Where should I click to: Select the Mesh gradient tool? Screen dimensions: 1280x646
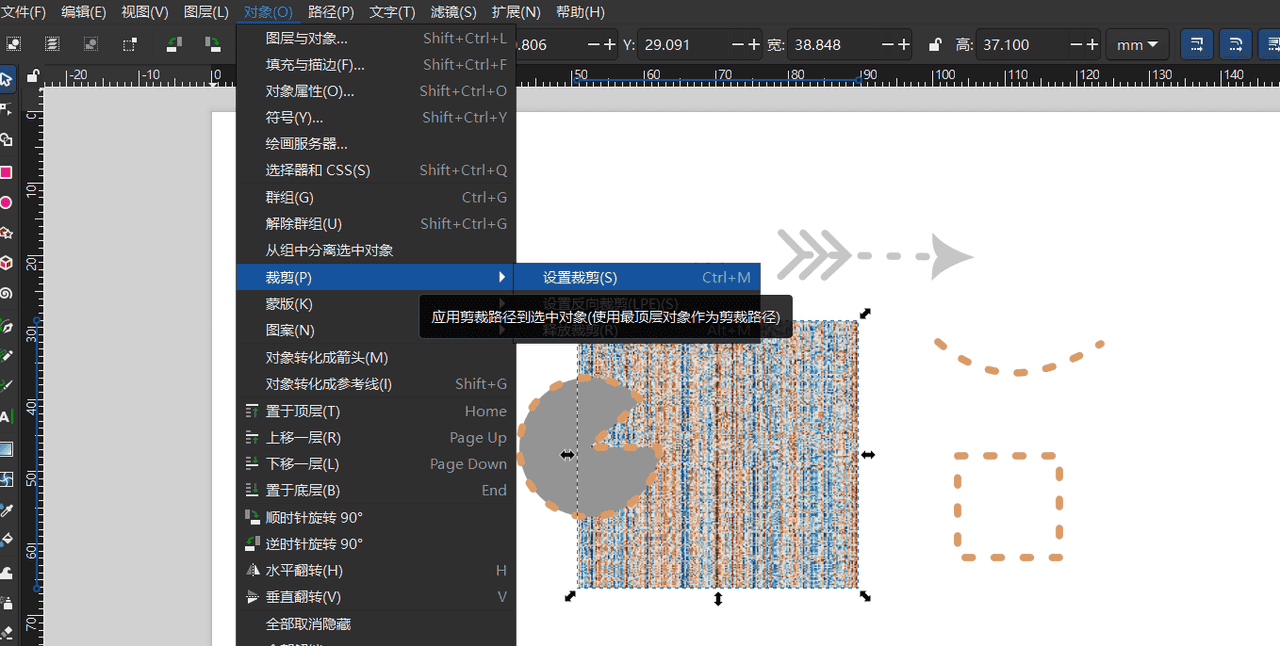pyautogui.click(x=6, y=479)
